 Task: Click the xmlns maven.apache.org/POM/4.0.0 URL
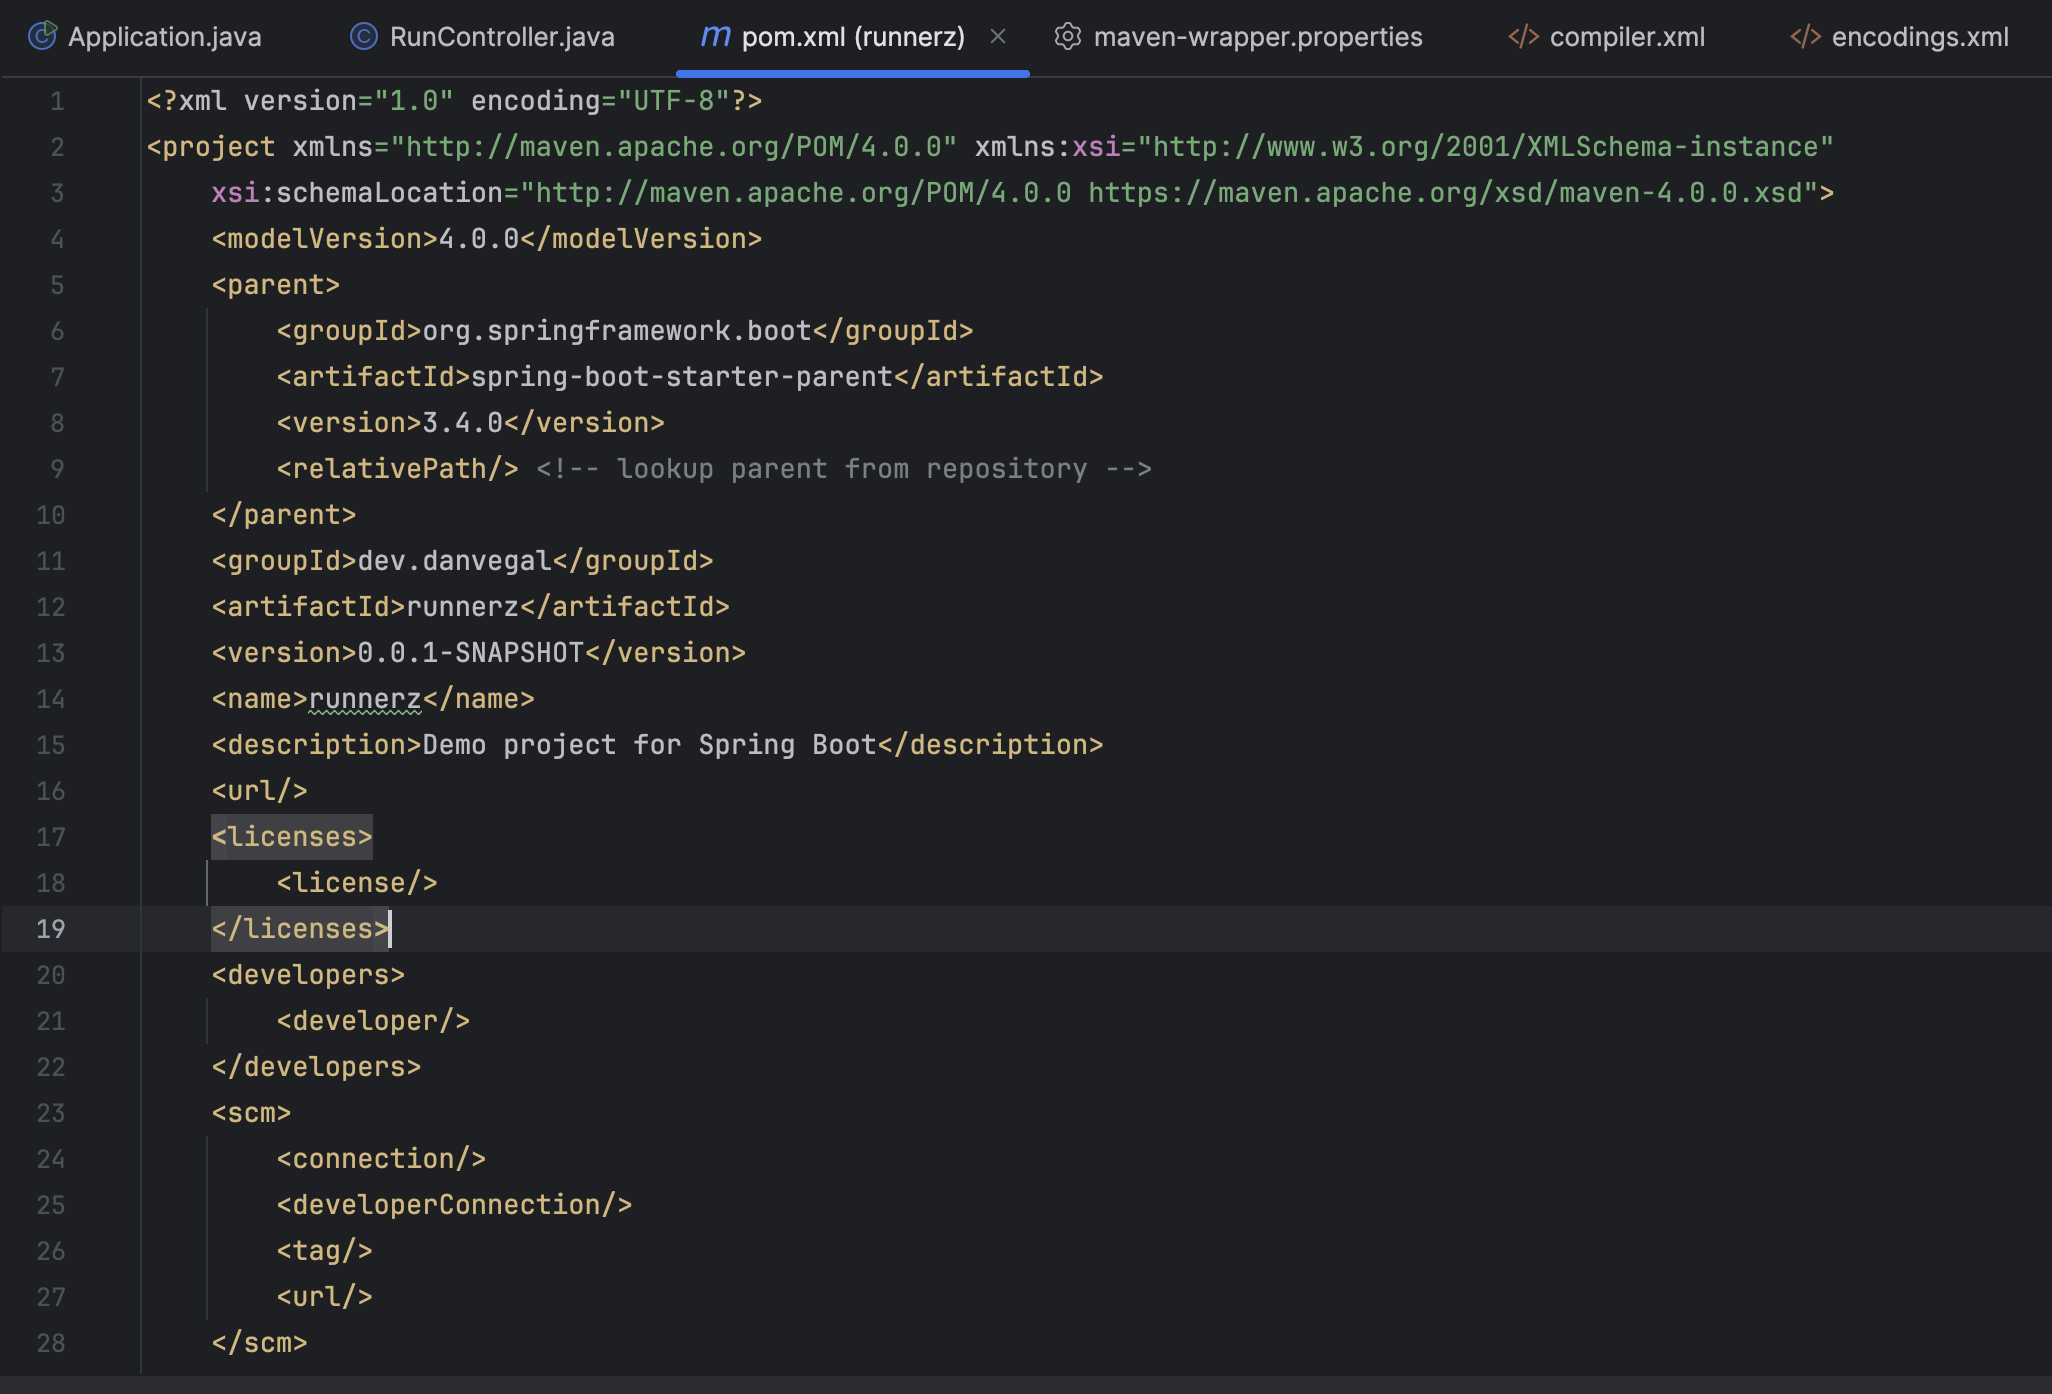(673, 147)
